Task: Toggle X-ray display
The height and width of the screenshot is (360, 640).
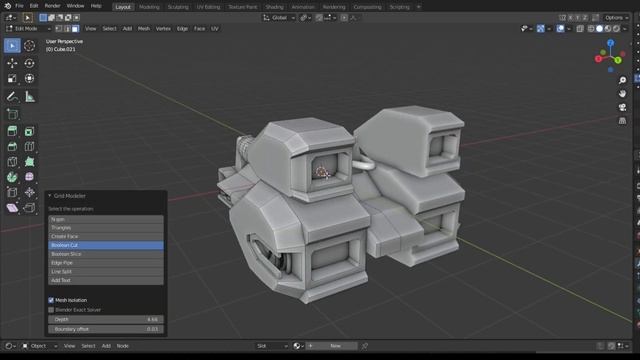Action: (x=580, y=29)
